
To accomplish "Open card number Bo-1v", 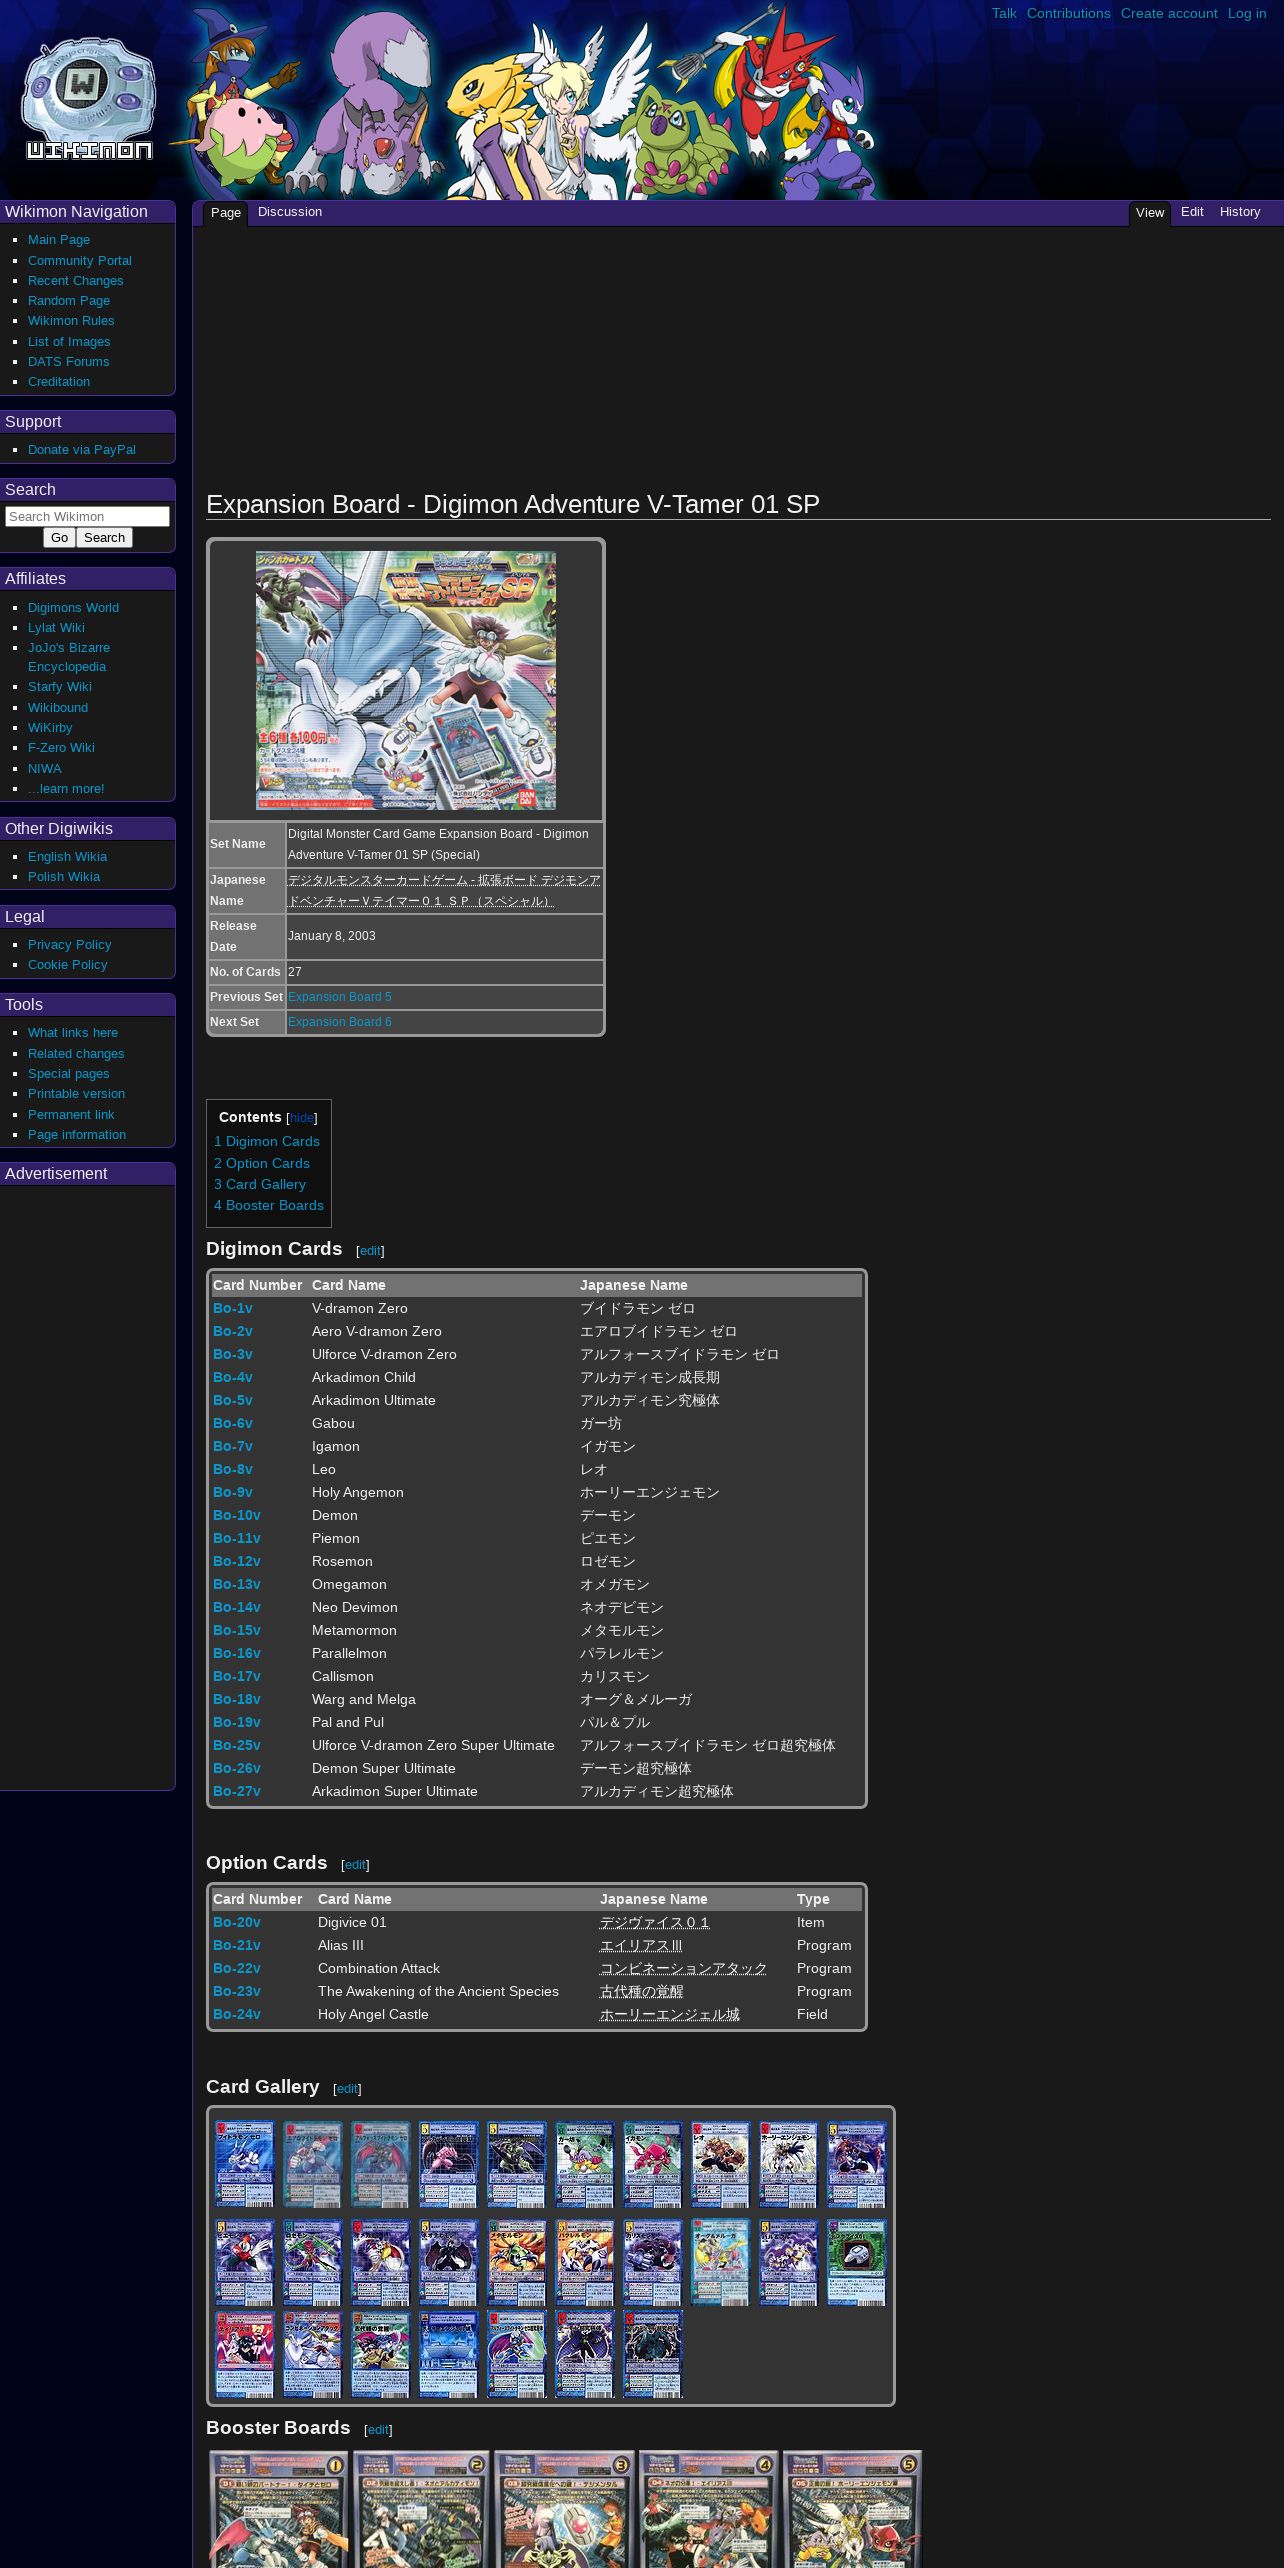I will 233,1308.
